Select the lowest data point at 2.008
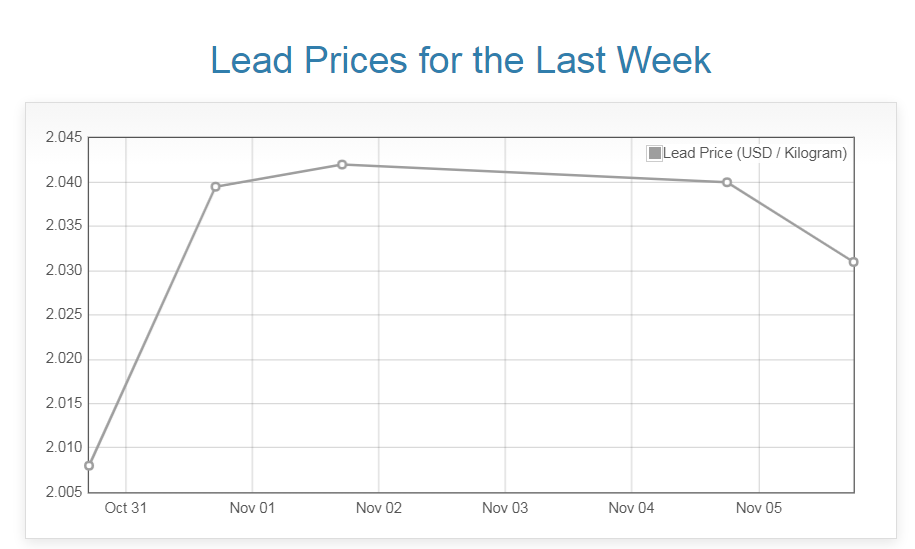The image size is (915, 549). [x=89, y=466]
